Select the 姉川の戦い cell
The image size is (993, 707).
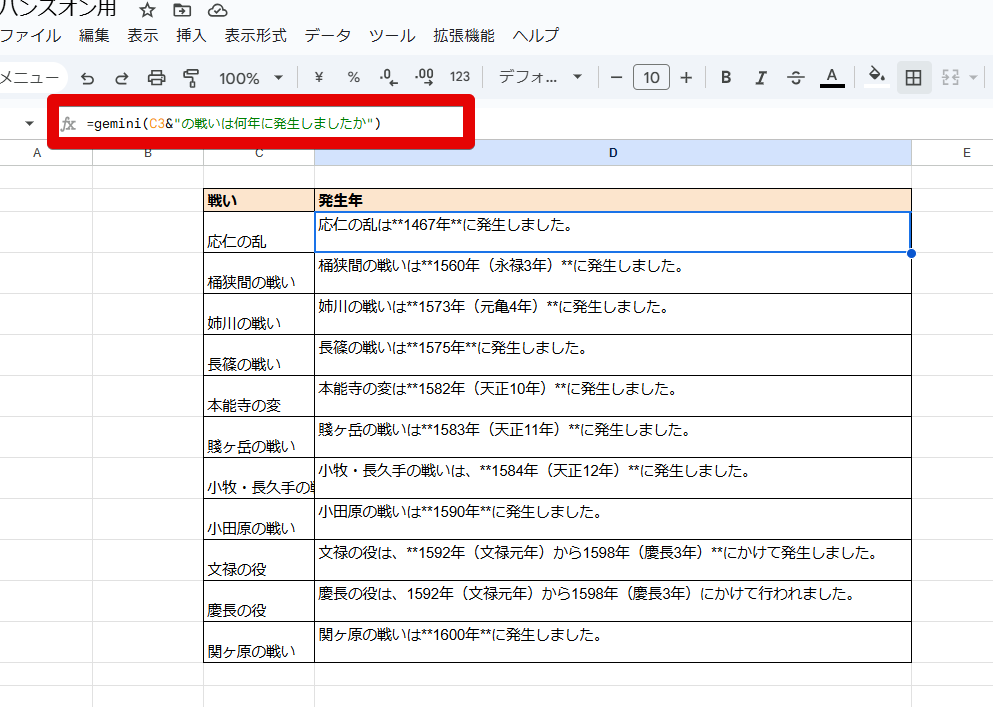(259, 314)
